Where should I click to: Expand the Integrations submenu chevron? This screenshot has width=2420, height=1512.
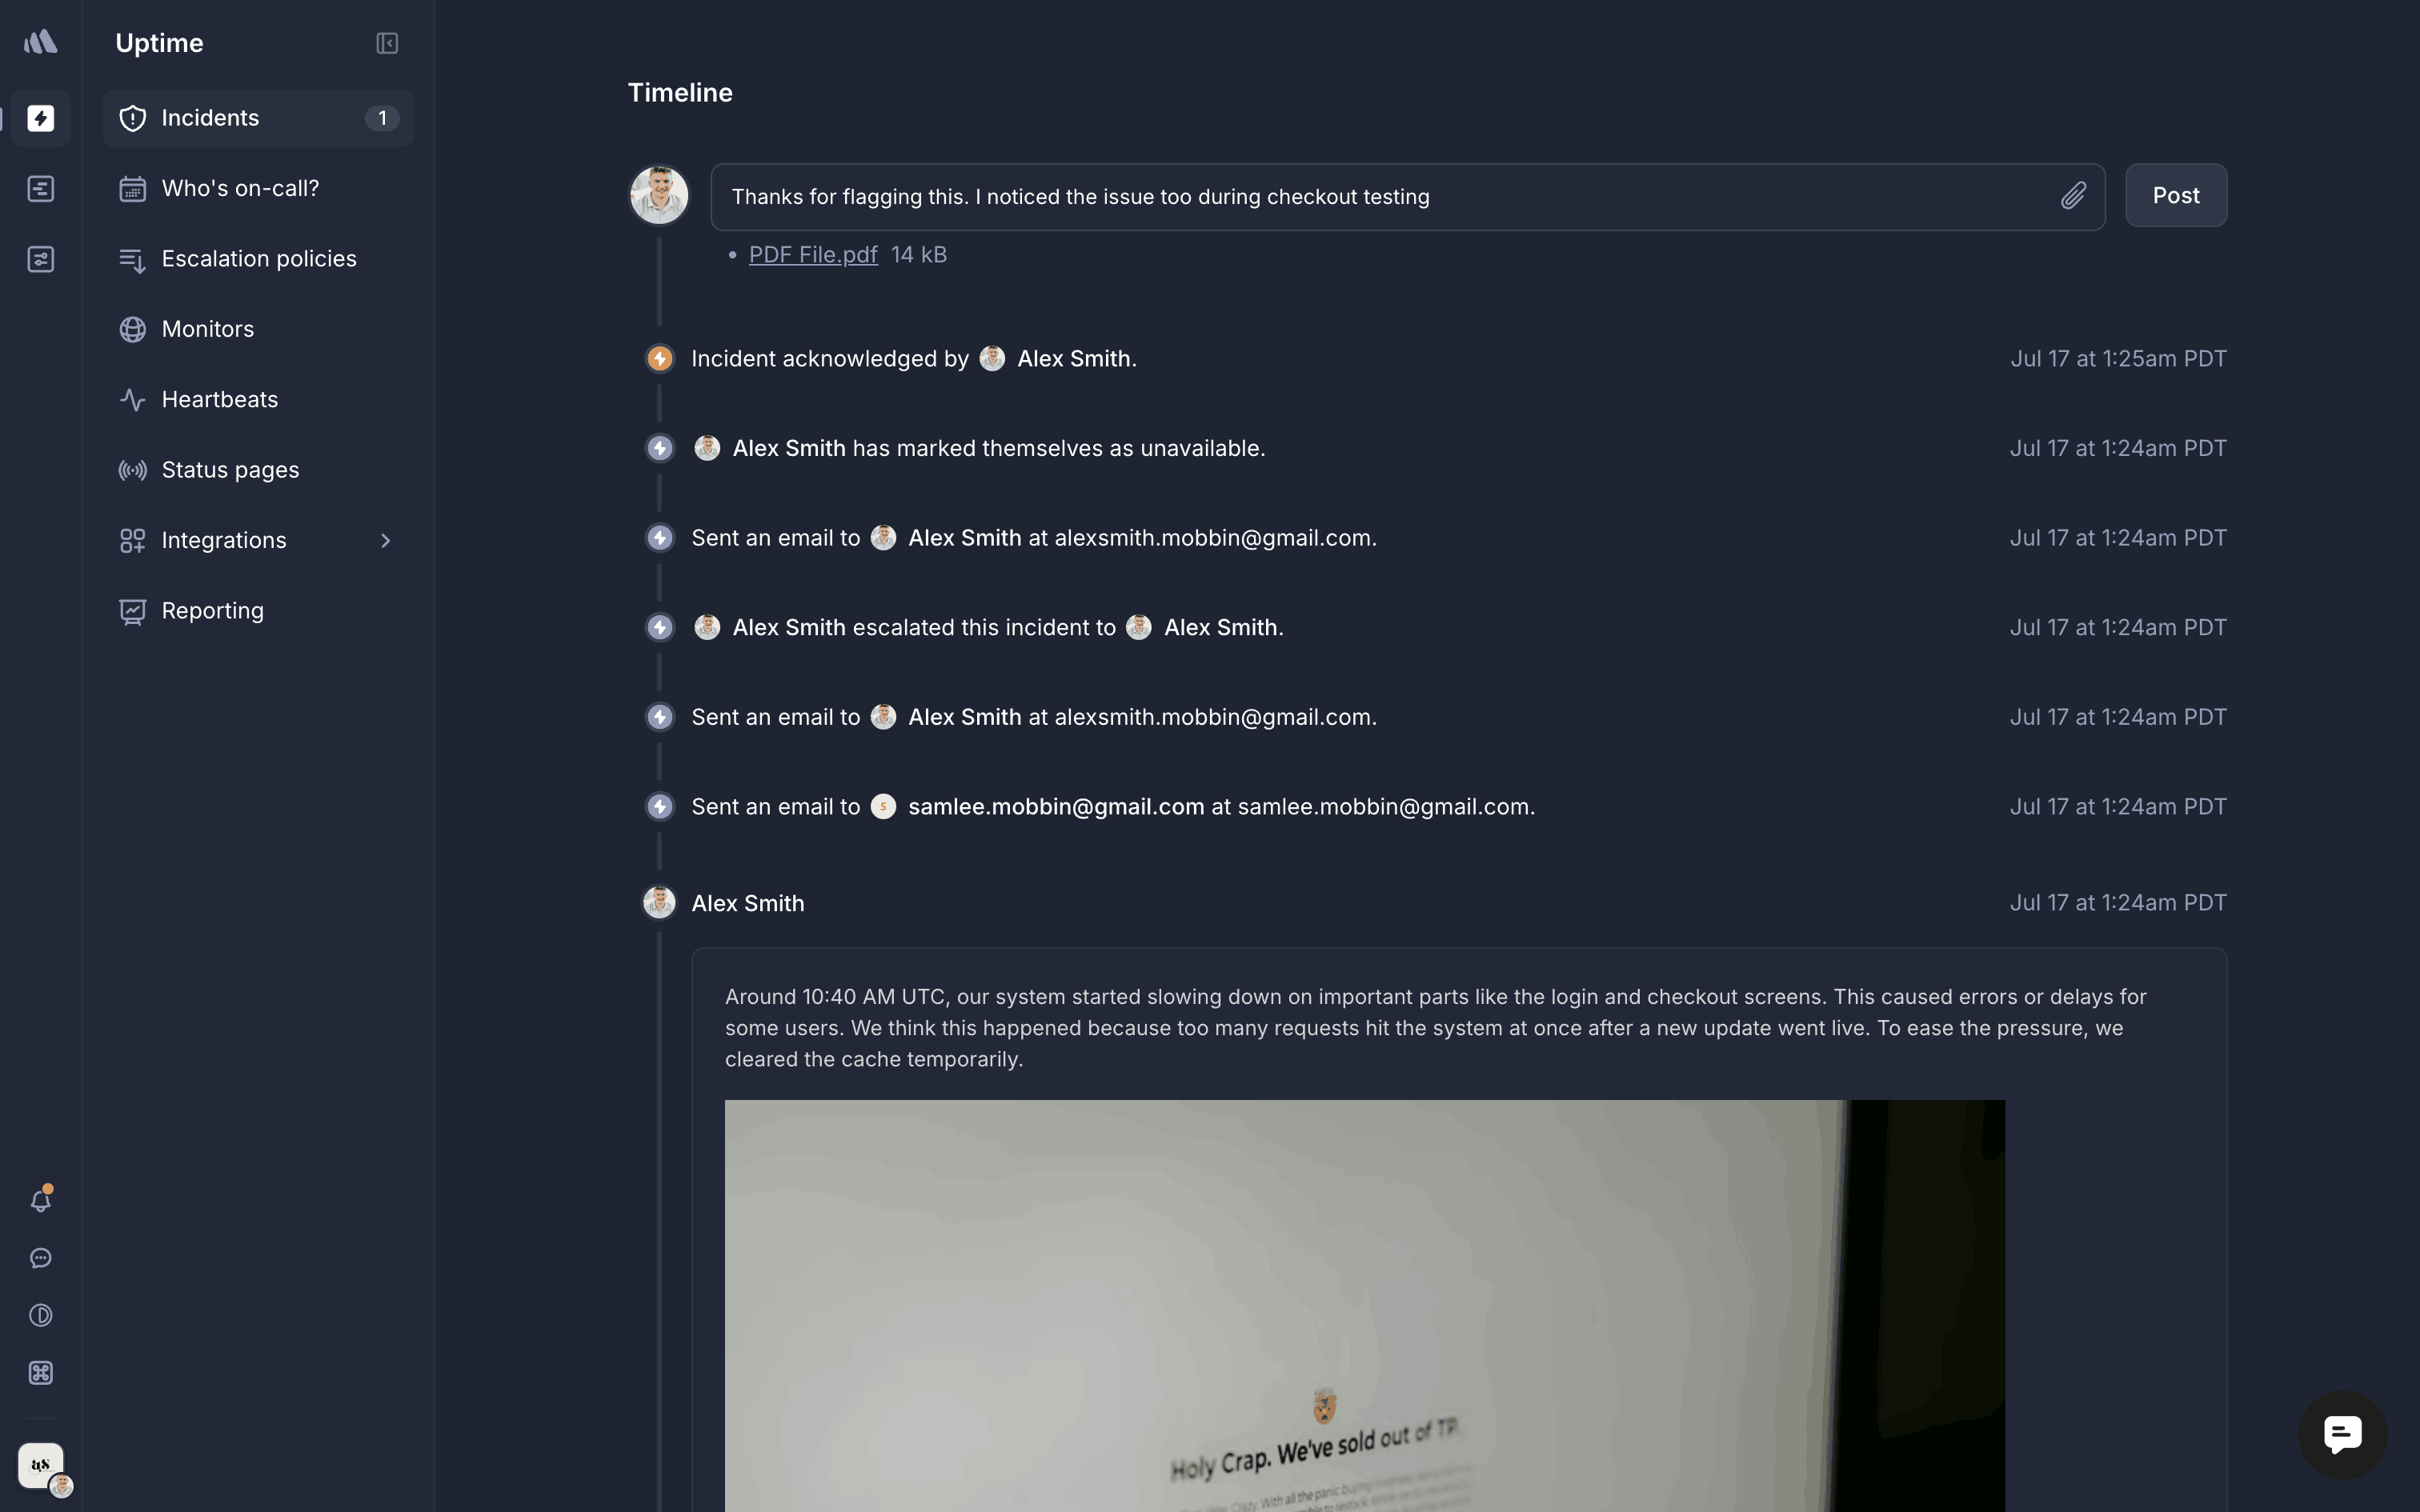[386, 541]
